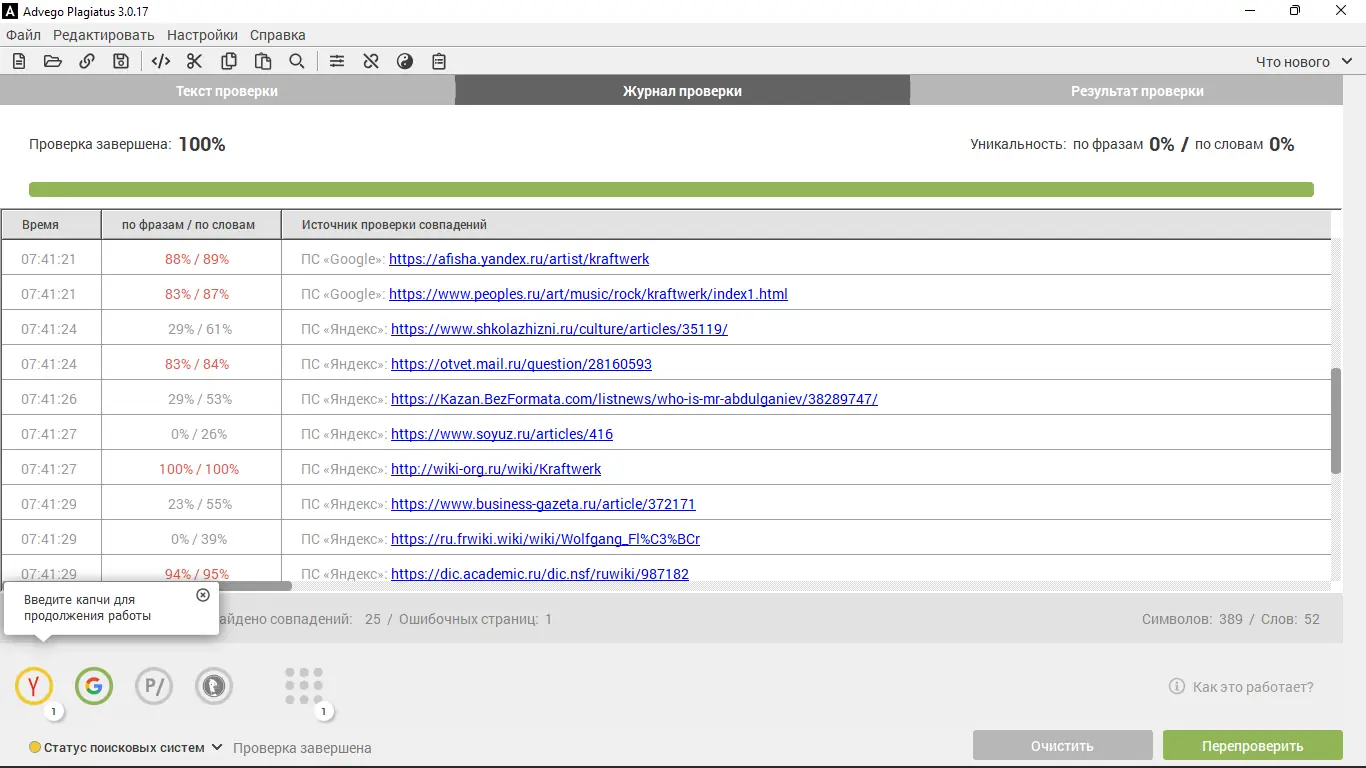
Task: Open the otvet.mail.ru question link
Action: click(x=521, y=364)
